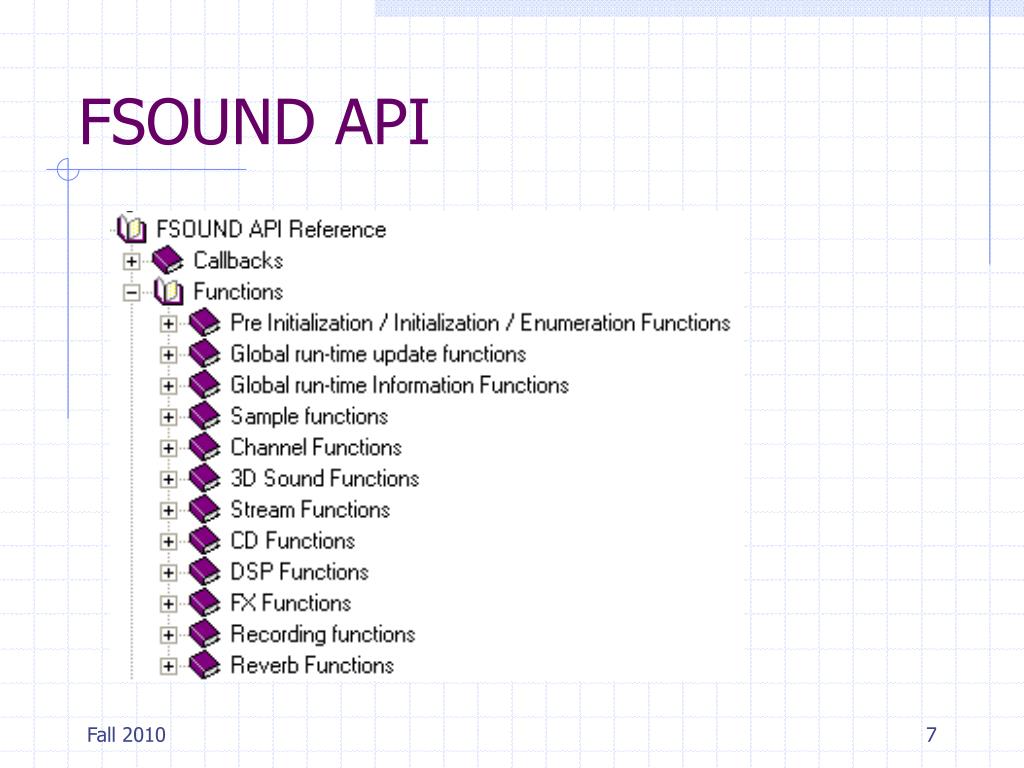Collapse the Functions node
The height and width of the screenshot is (768, 1024).
click(131, 293)
